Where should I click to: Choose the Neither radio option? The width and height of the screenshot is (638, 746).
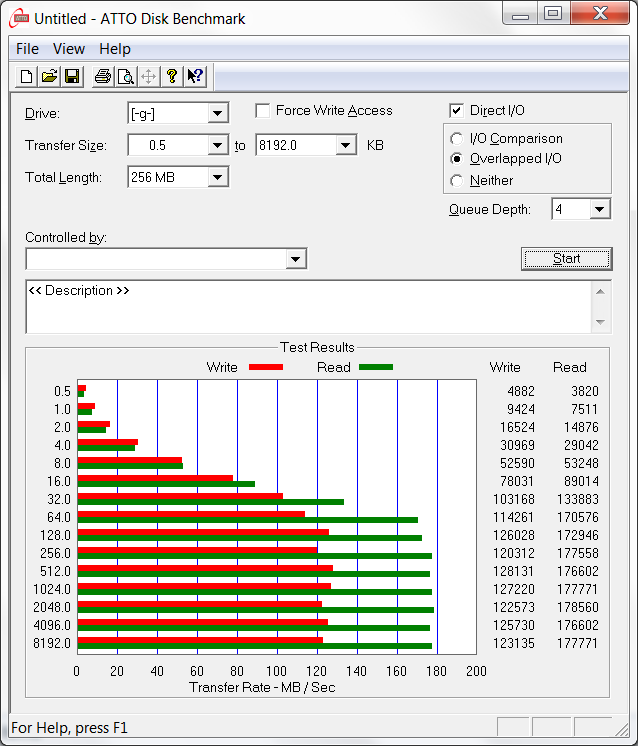pyautogui.click(x=457, y=181)
